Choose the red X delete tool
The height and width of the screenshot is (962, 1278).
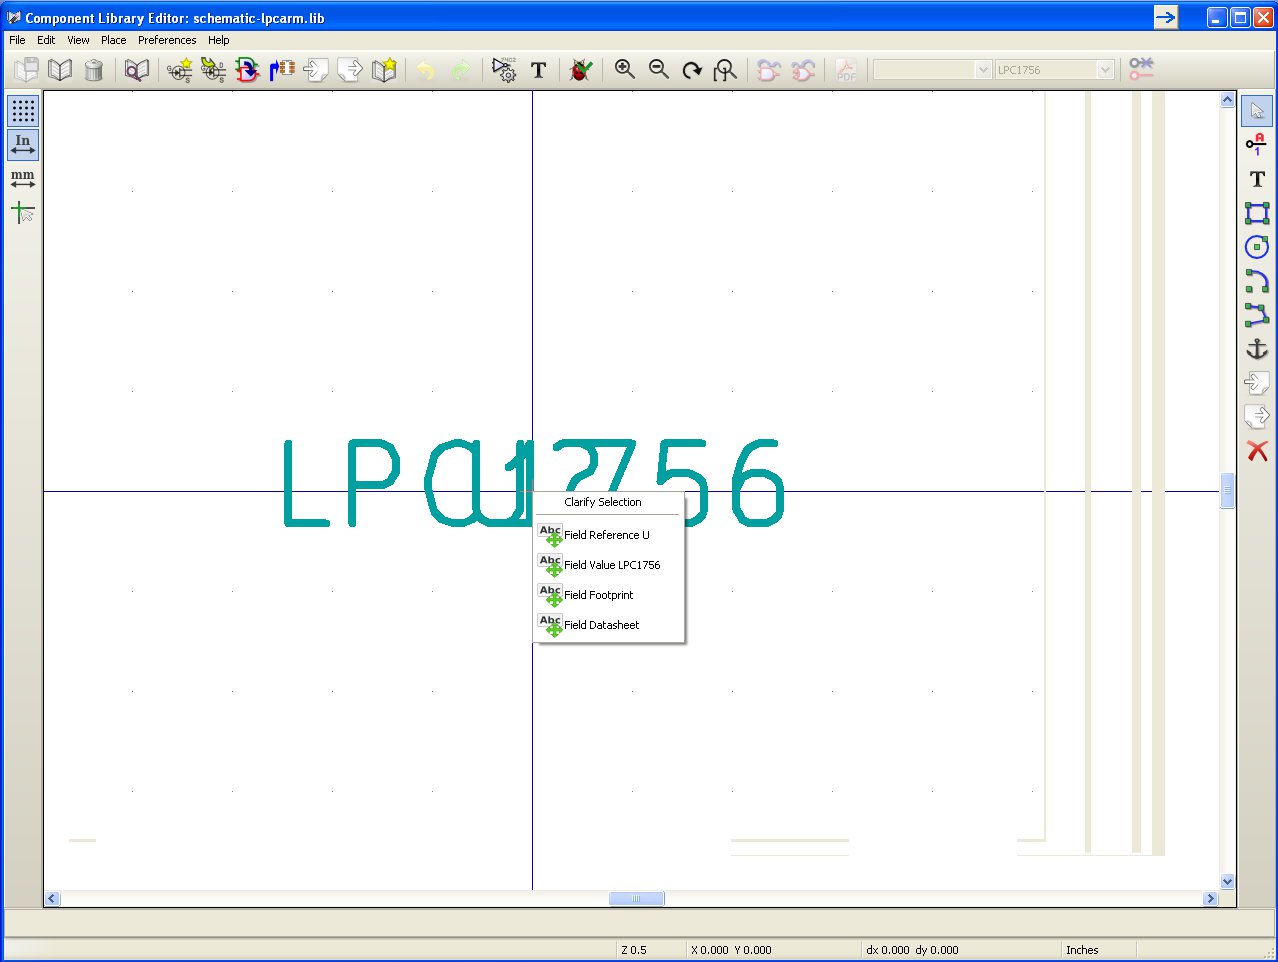pos(1257,451)
